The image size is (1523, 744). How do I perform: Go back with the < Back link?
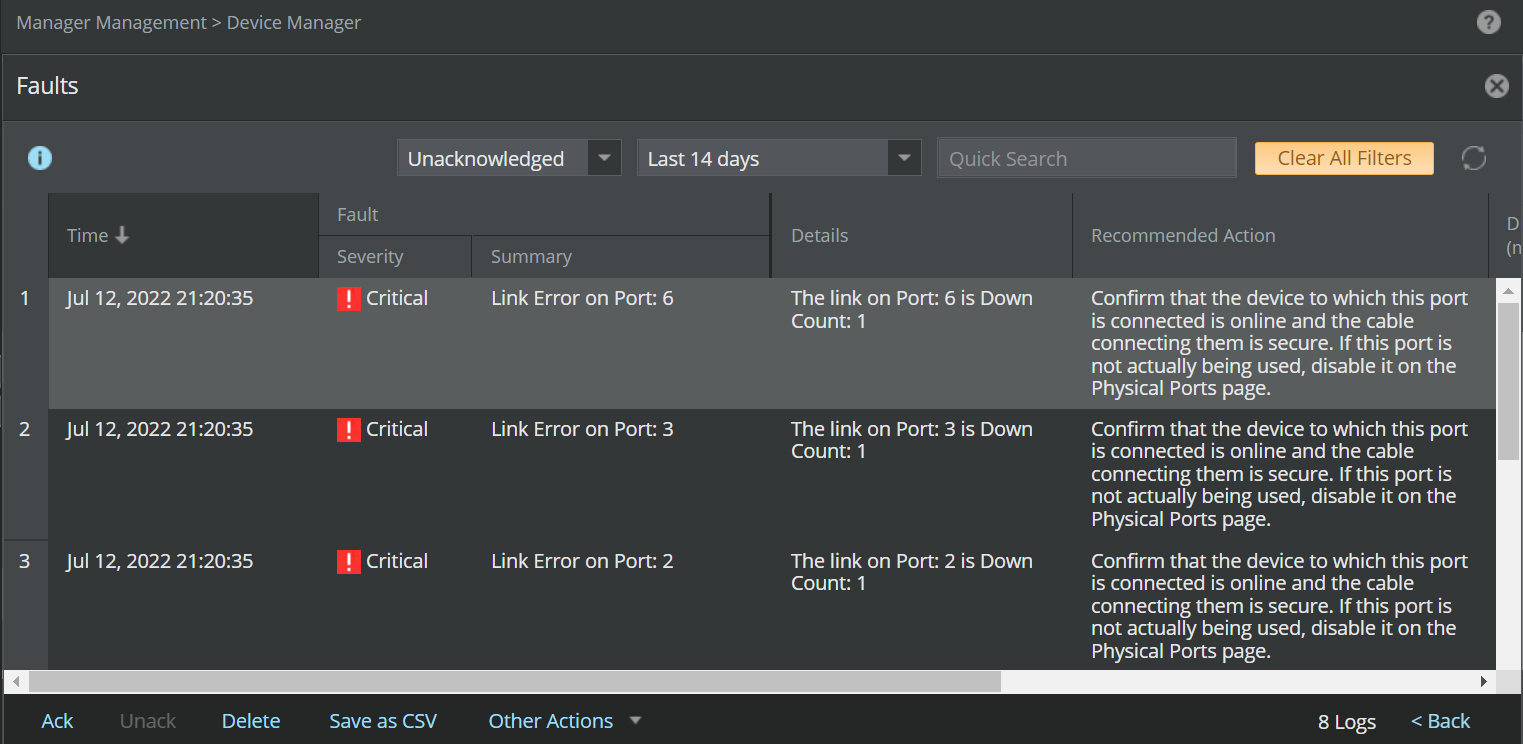coord(1441,721)
